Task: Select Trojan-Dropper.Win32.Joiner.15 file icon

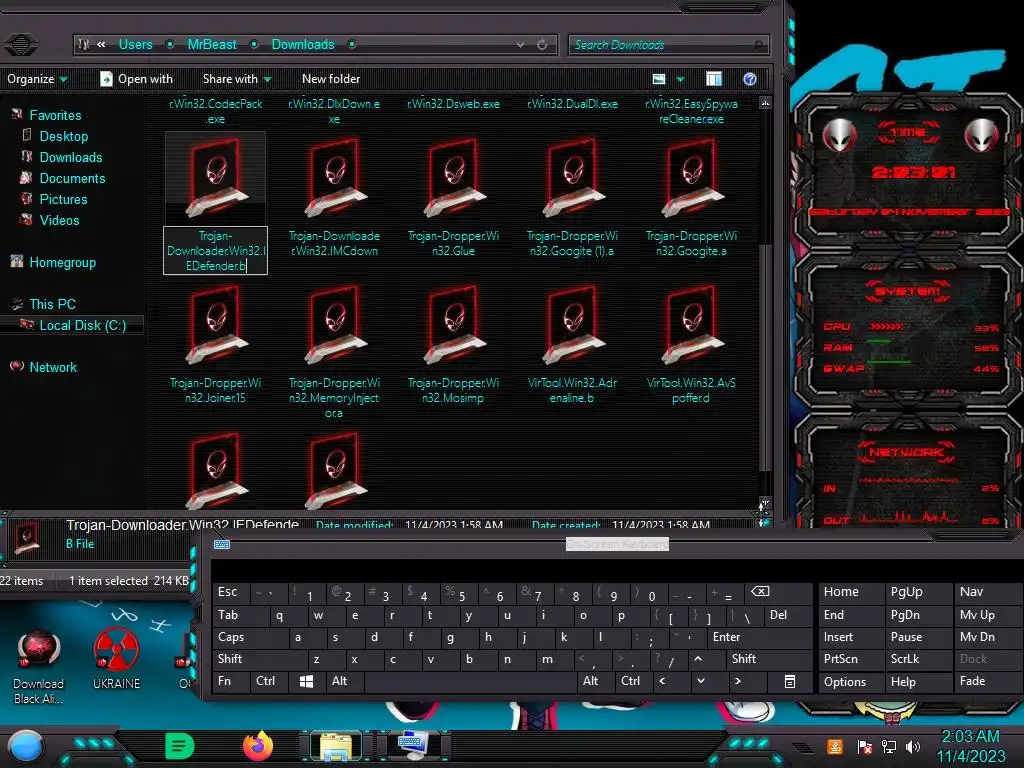Action: (215, 325)
